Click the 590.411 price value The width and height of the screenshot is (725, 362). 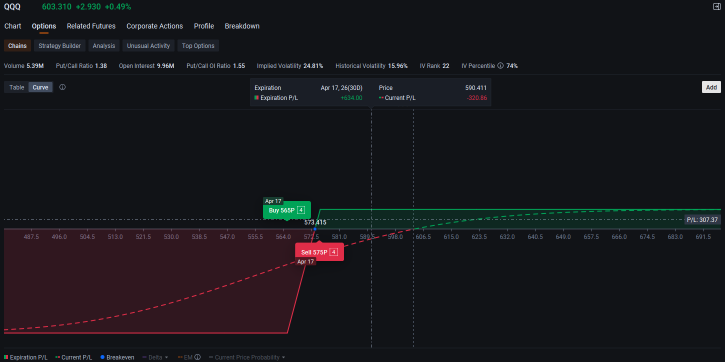(x=476, y=87)
